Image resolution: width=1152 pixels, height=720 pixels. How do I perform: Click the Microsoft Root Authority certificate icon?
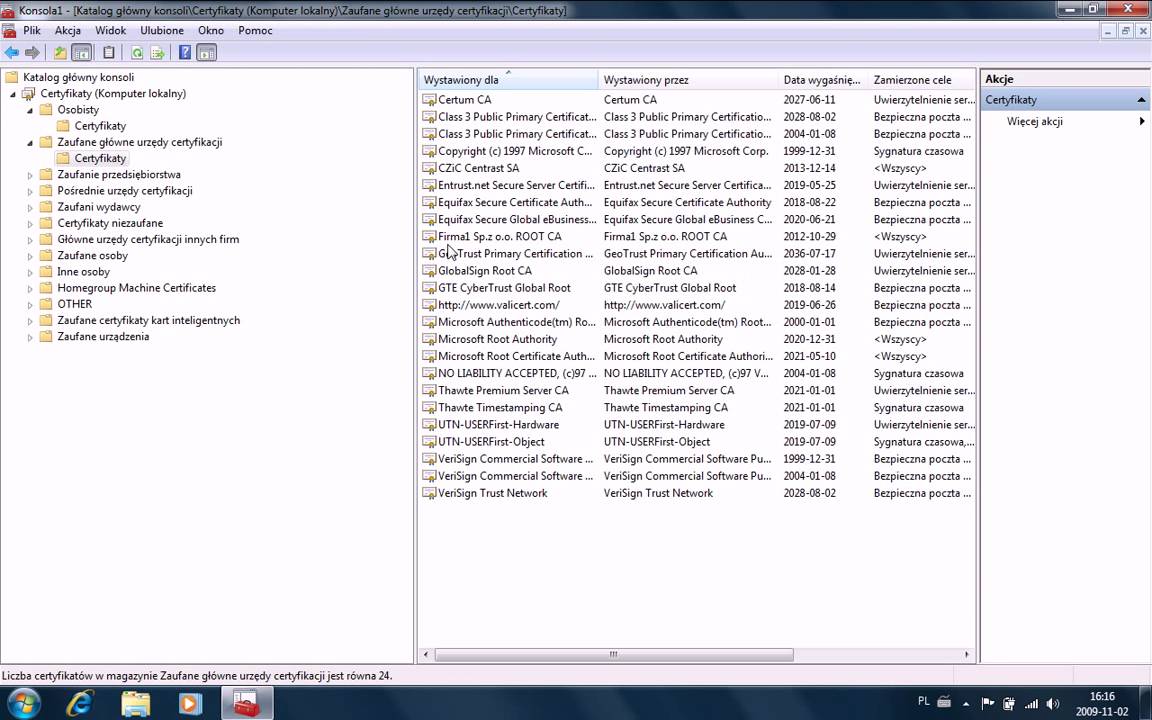pos(429,339)
